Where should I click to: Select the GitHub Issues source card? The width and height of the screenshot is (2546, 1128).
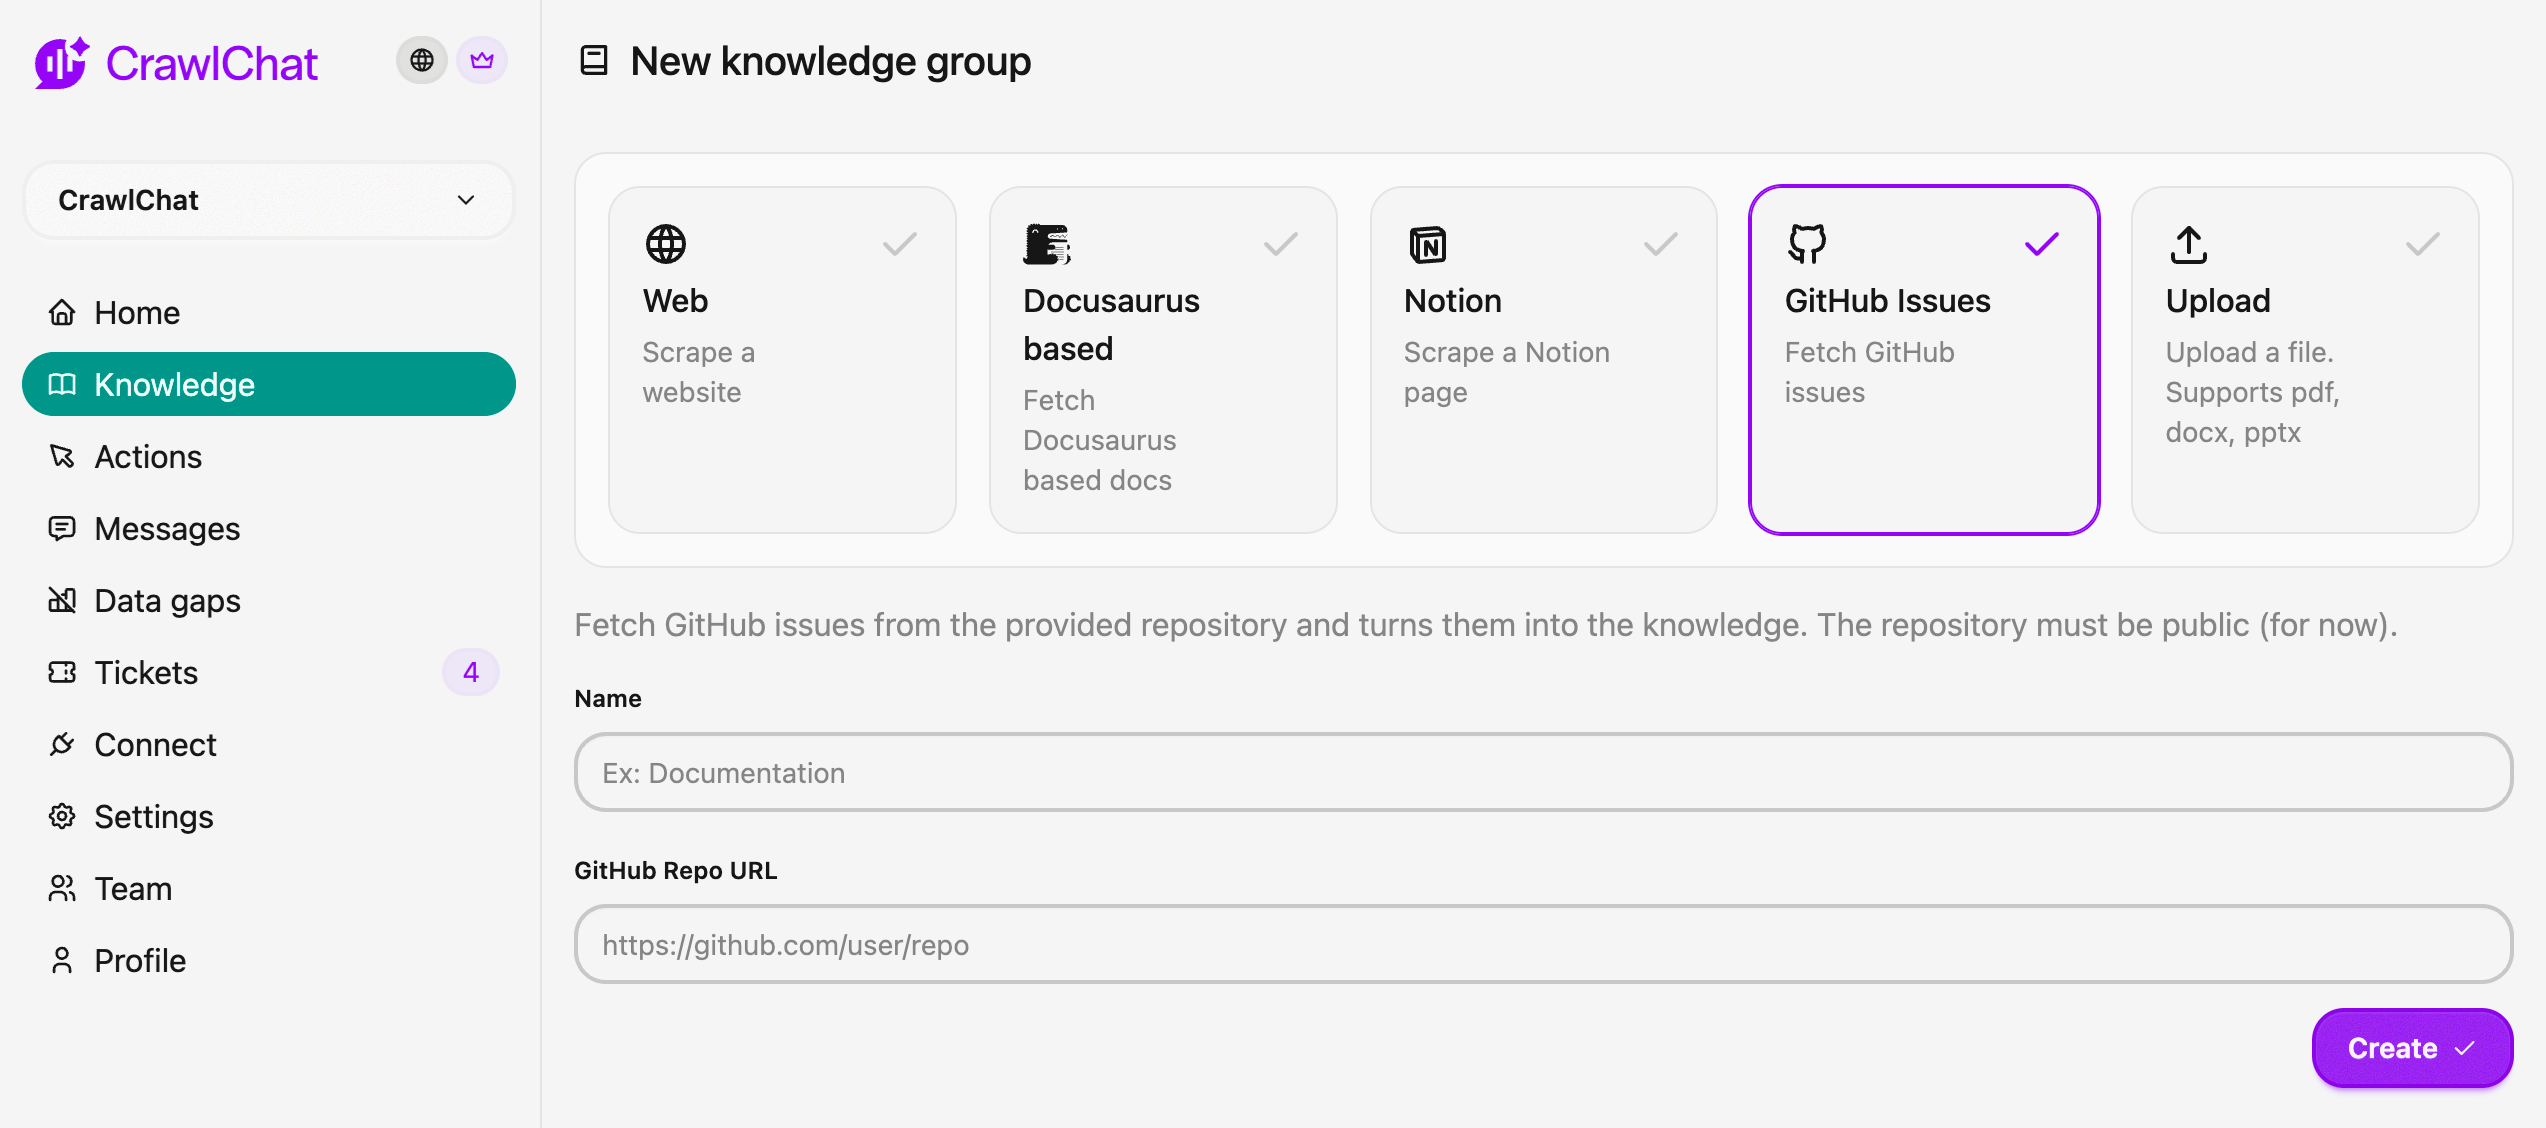coord(1924,360)
